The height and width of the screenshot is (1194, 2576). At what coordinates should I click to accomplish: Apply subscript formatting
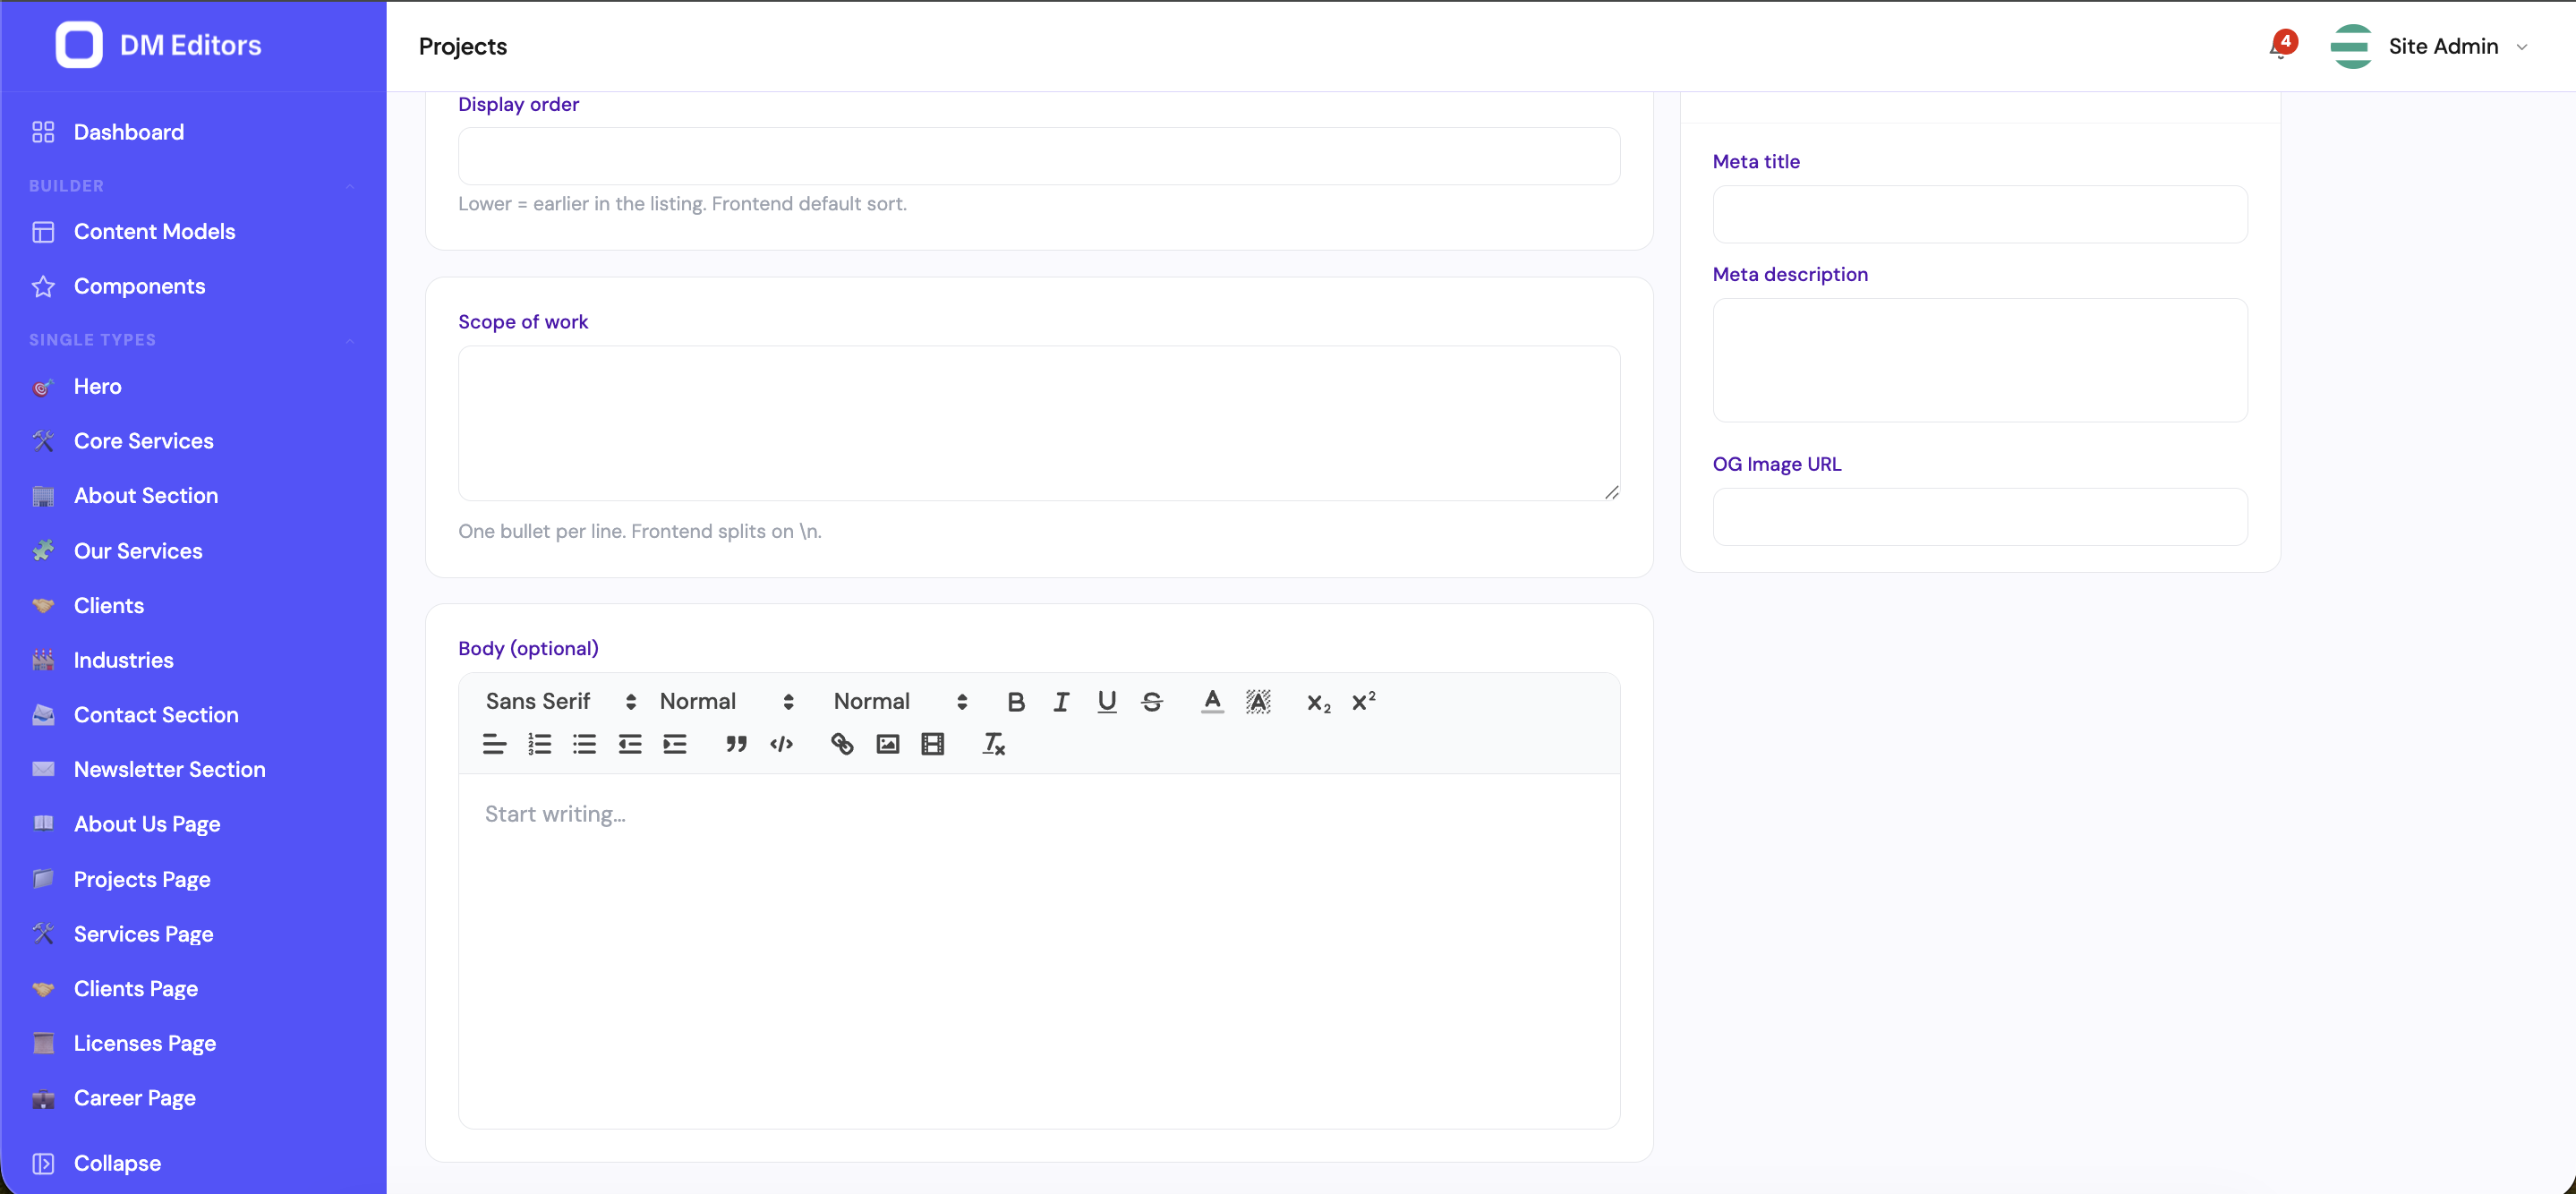(x=1318, y=702)
